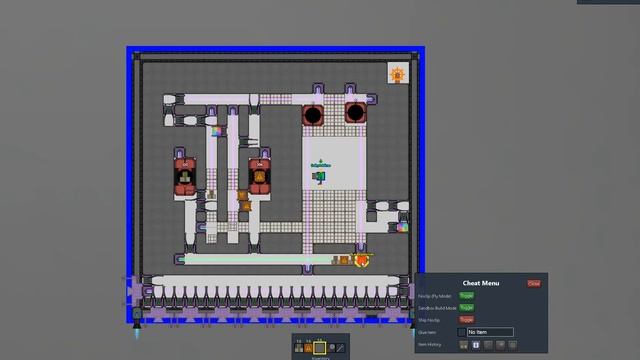Click the right black circular machine in the red frame

point(356,112)
